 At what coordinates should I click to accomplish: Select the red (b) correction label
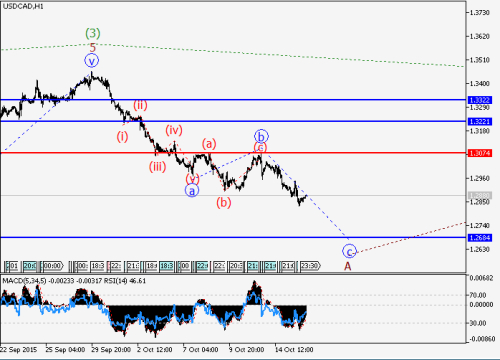coord(224,202)
